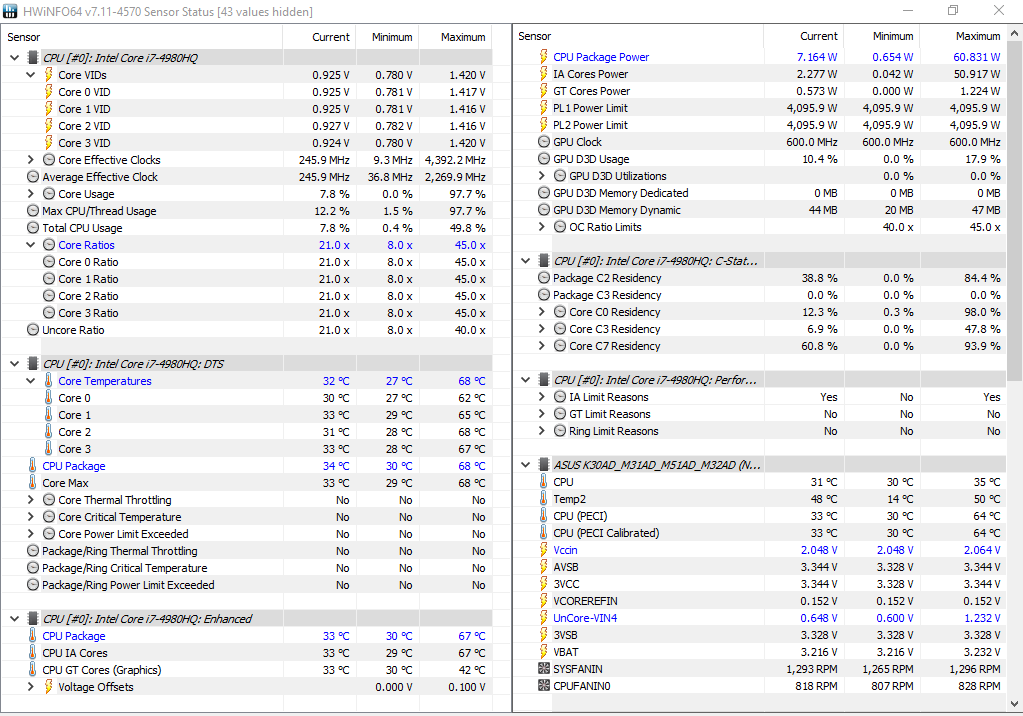
Task: Click the fan icon beside SYSFANIN
Action: coord(544,669)
